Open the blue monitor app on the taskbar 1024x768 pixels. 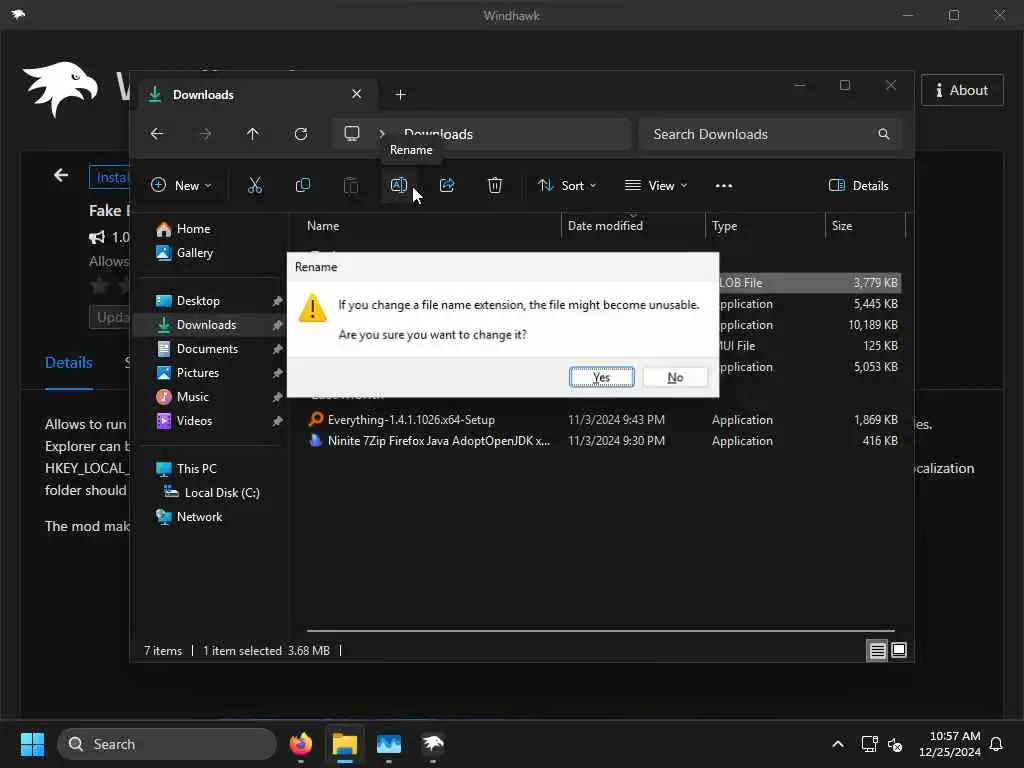[389, 744]
